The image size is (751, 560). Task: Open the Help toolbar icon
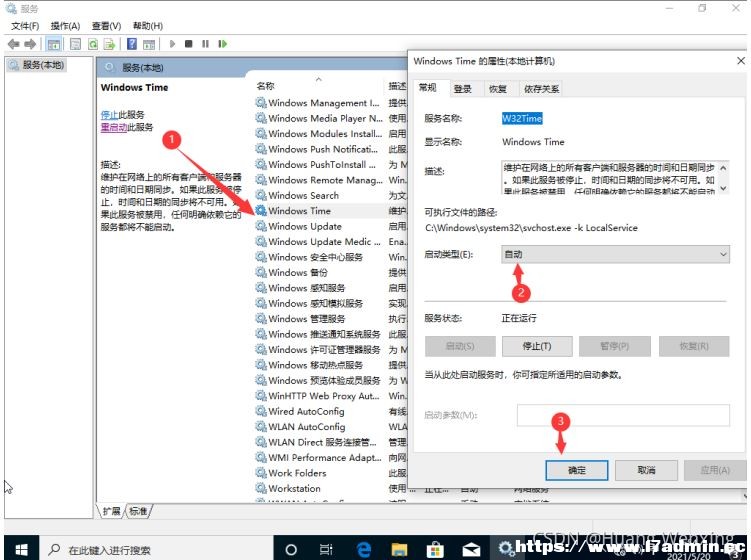tap(132, 44)
